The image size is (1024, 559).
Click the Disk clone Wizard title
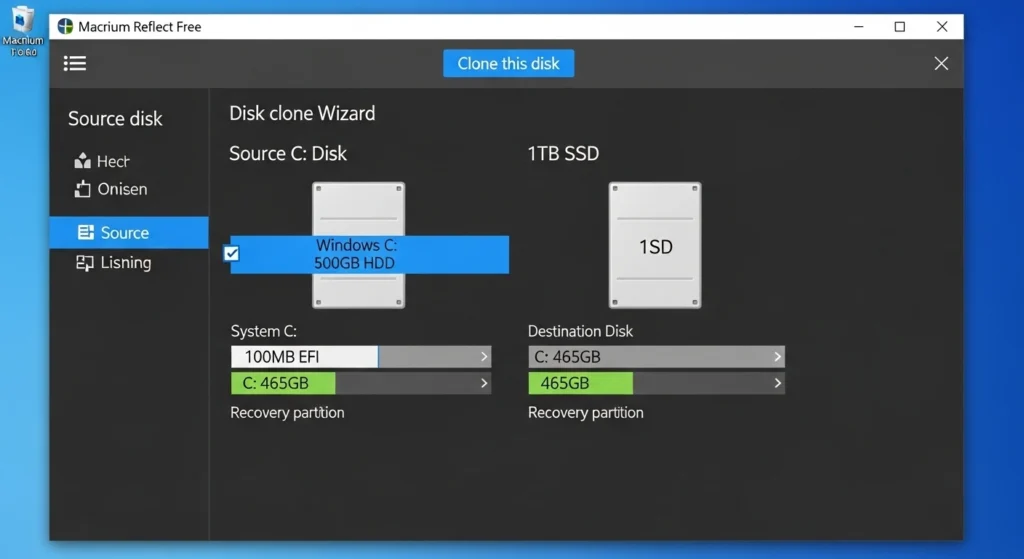[x=302, y=114]
